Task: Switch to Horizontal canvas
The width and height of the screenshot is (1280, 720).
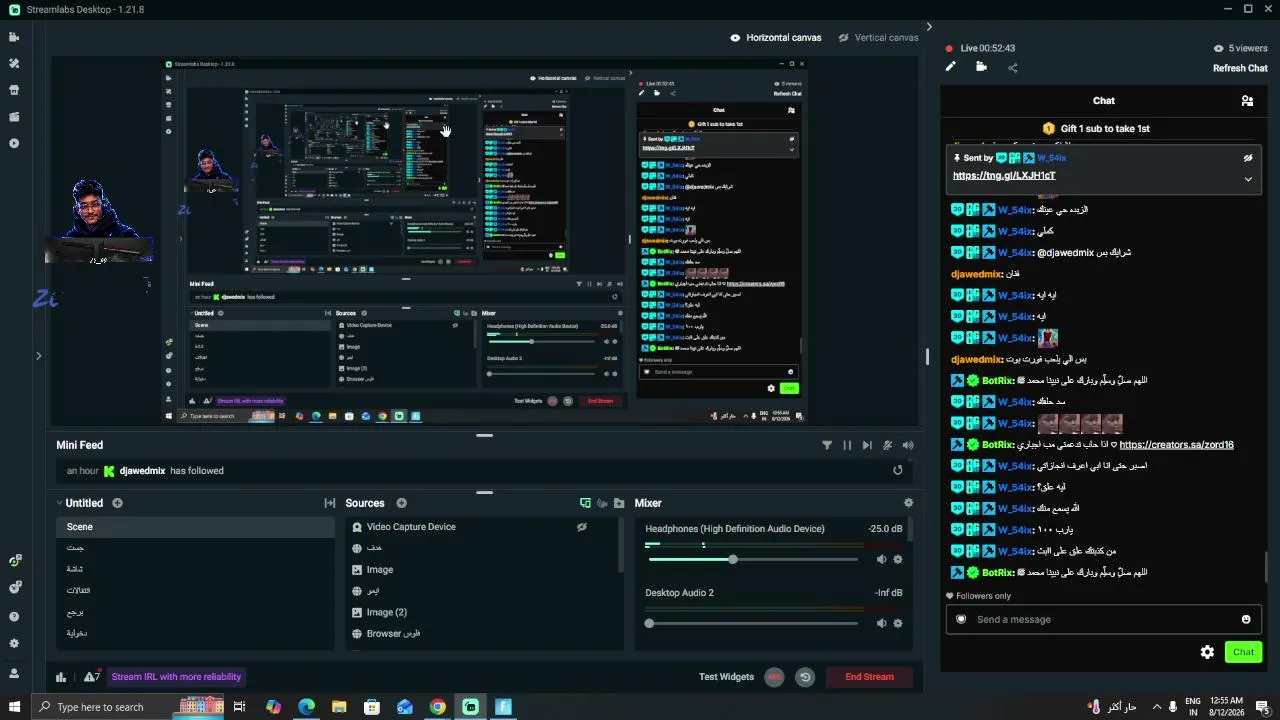Action: (776, 38)
